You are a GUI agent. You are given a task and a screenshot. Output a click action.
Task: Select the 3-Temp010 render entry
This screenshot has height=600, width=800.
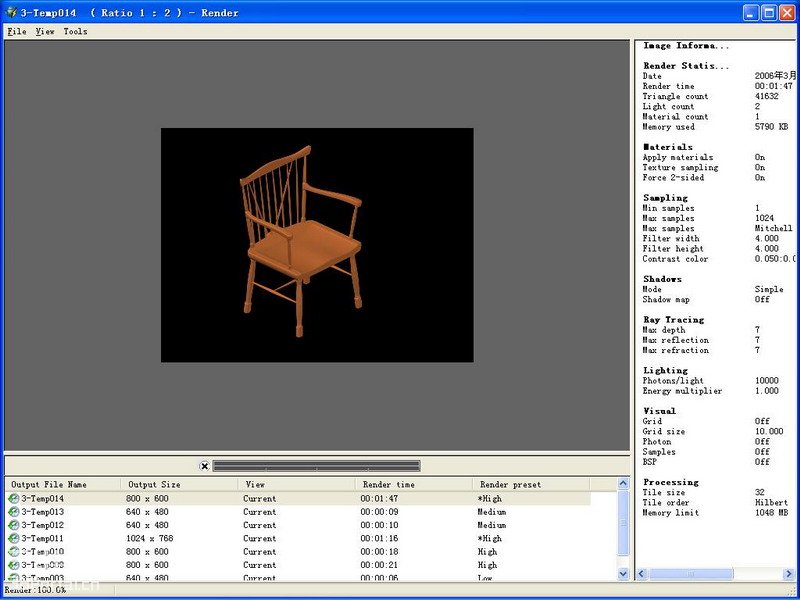pyautogui.click(x=298, y=552)
